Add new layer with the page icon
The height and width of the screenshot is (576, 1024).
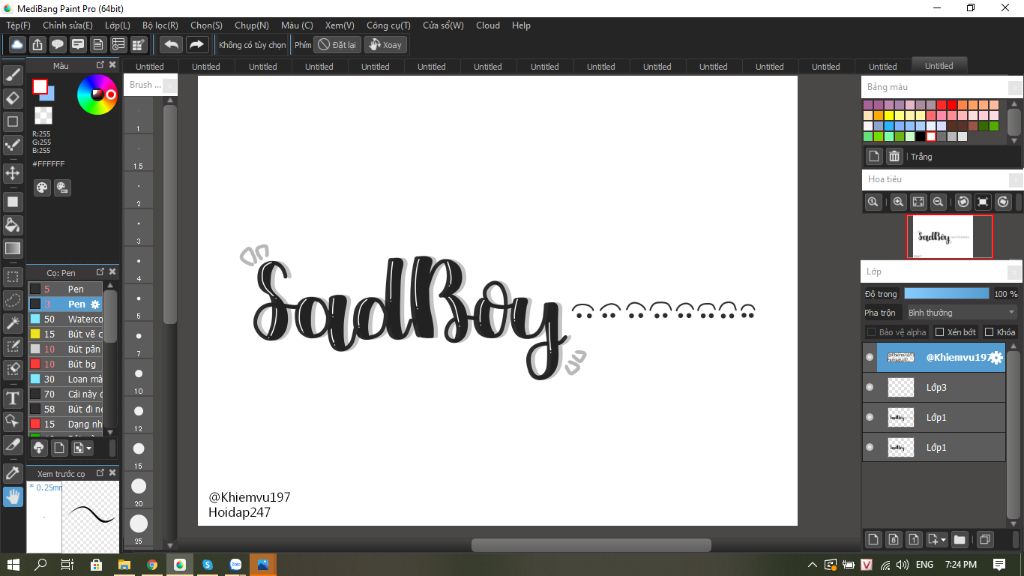(873, 539)
